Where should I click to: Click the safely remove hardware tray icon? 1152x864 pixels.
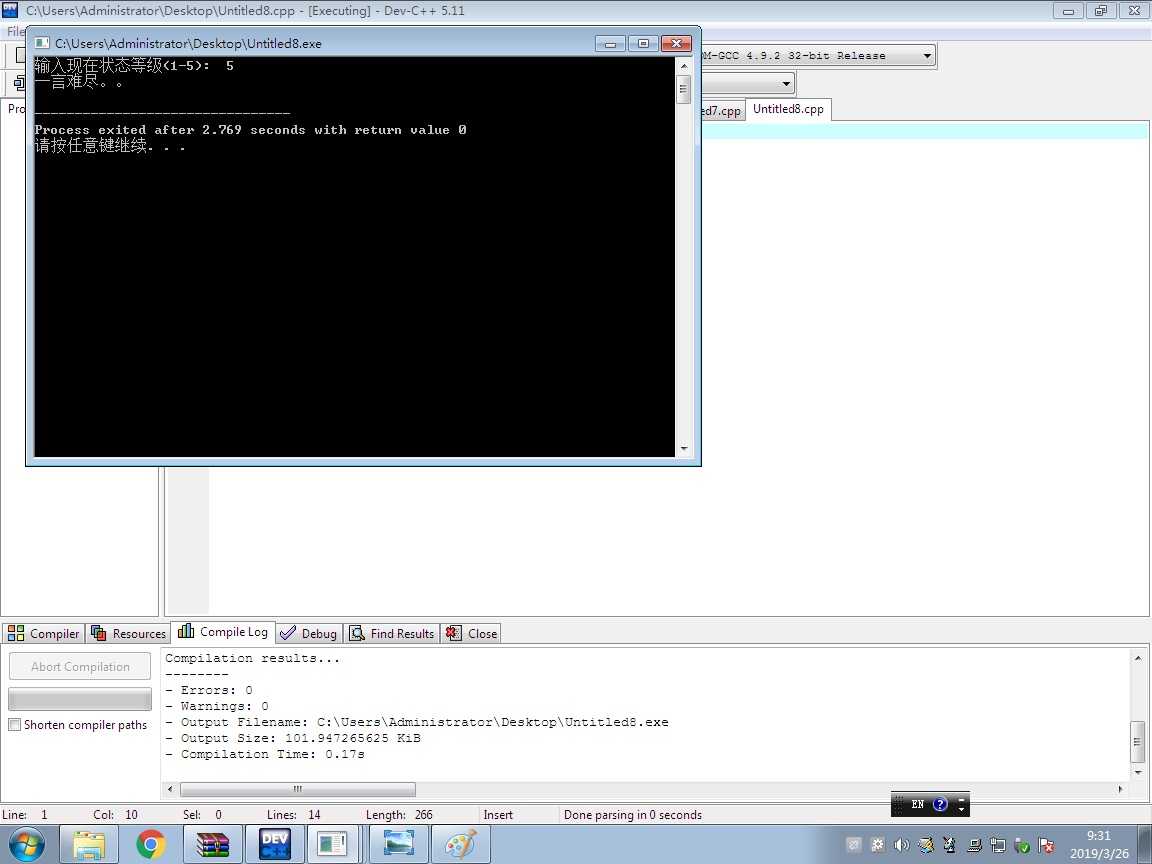tap(1022, 845)
